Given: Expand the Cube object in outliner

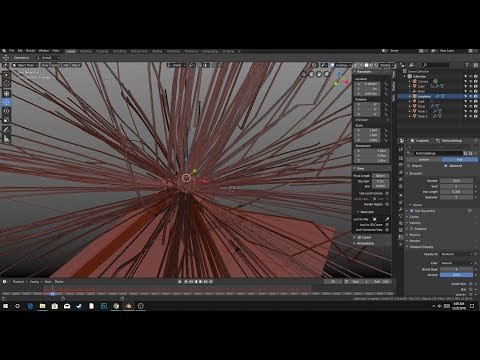Looking at the screenshot, I should coord(410,86).
